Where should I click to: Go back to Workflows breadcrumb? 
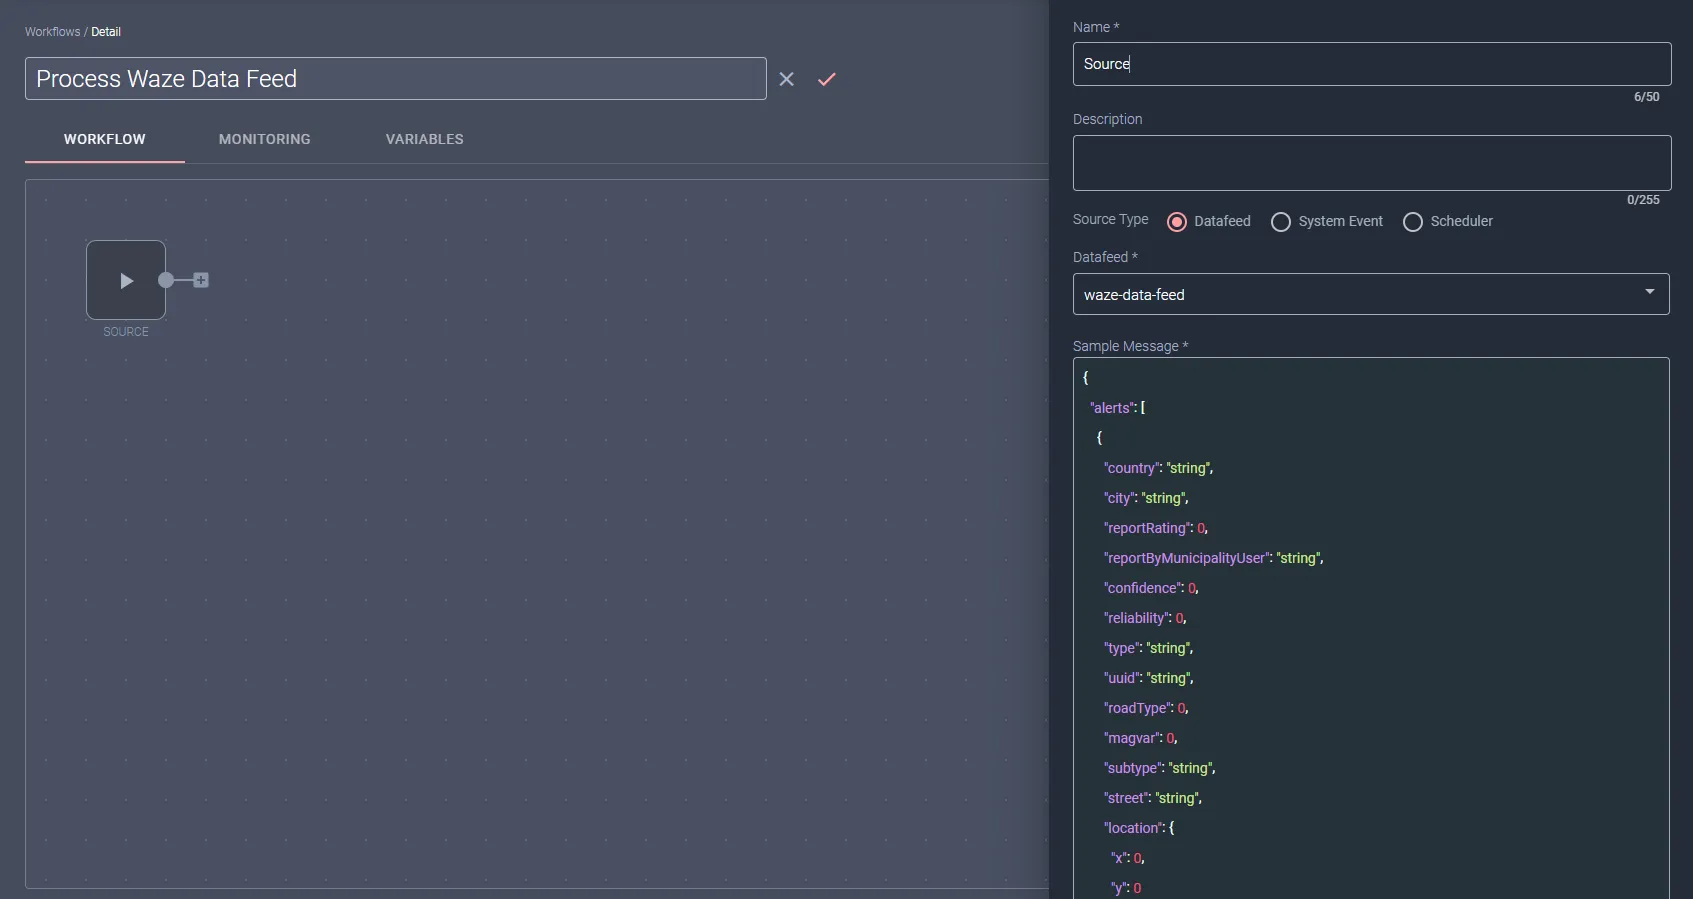tap(52, 32)
